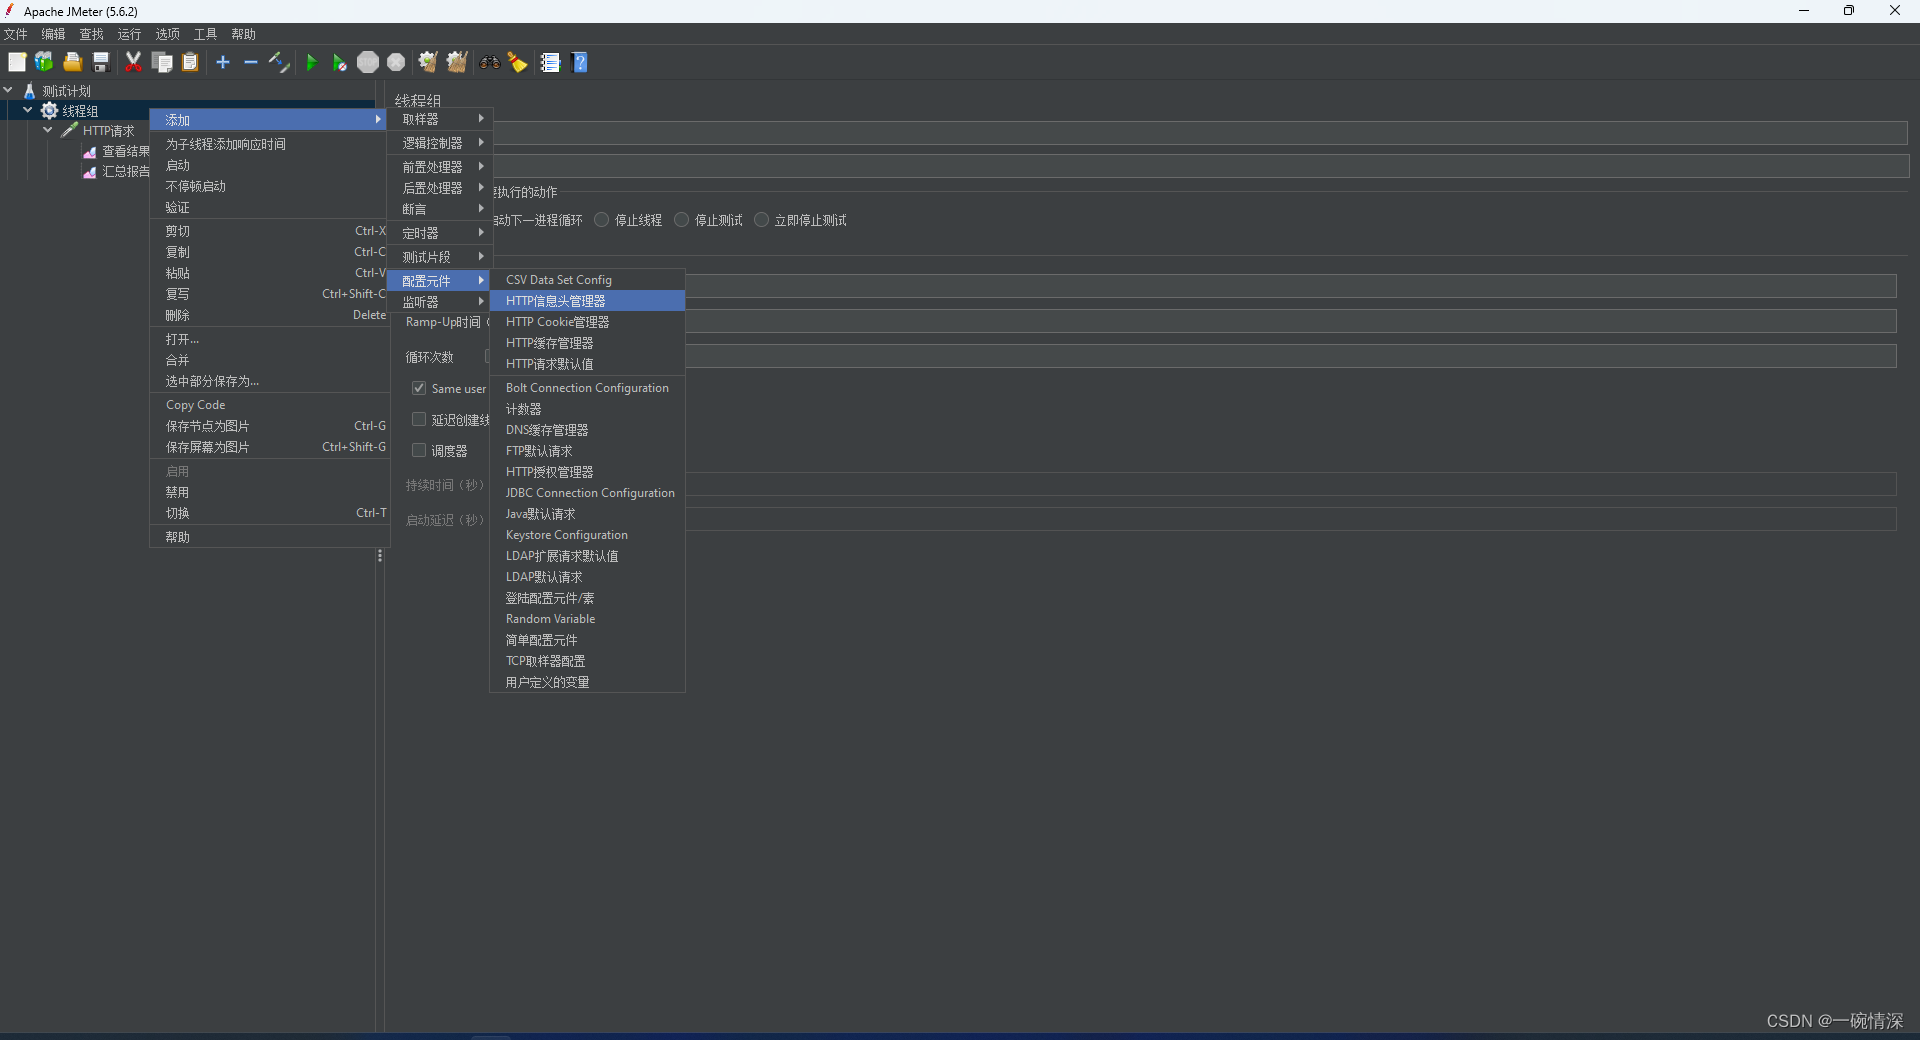Screen dimensions: 1920x1040
Task: Click 禁用 in the context menu
Action: [269, 492]
